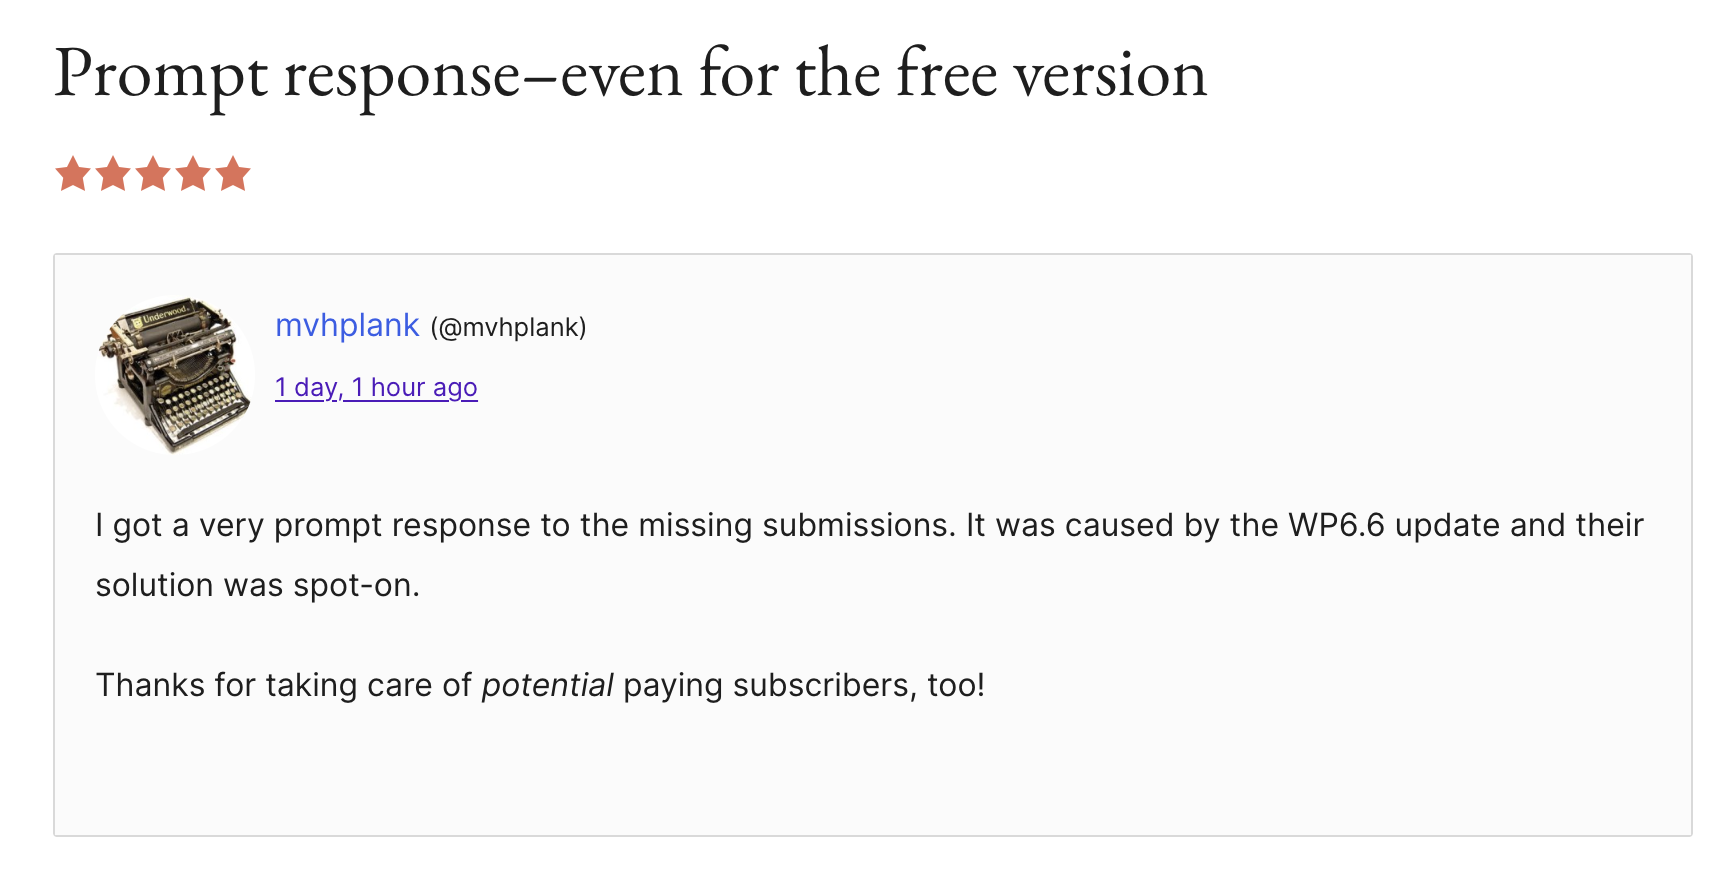Screen dimensions: 1732x870
Task: Click the first rating star
Action: (x=73, y=175)
